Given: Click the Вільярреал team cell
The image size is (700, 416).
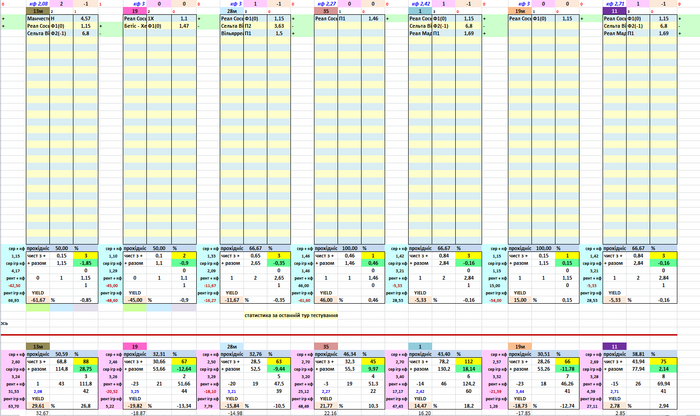Looking at the screenshot, I should [x=232, y=33].
